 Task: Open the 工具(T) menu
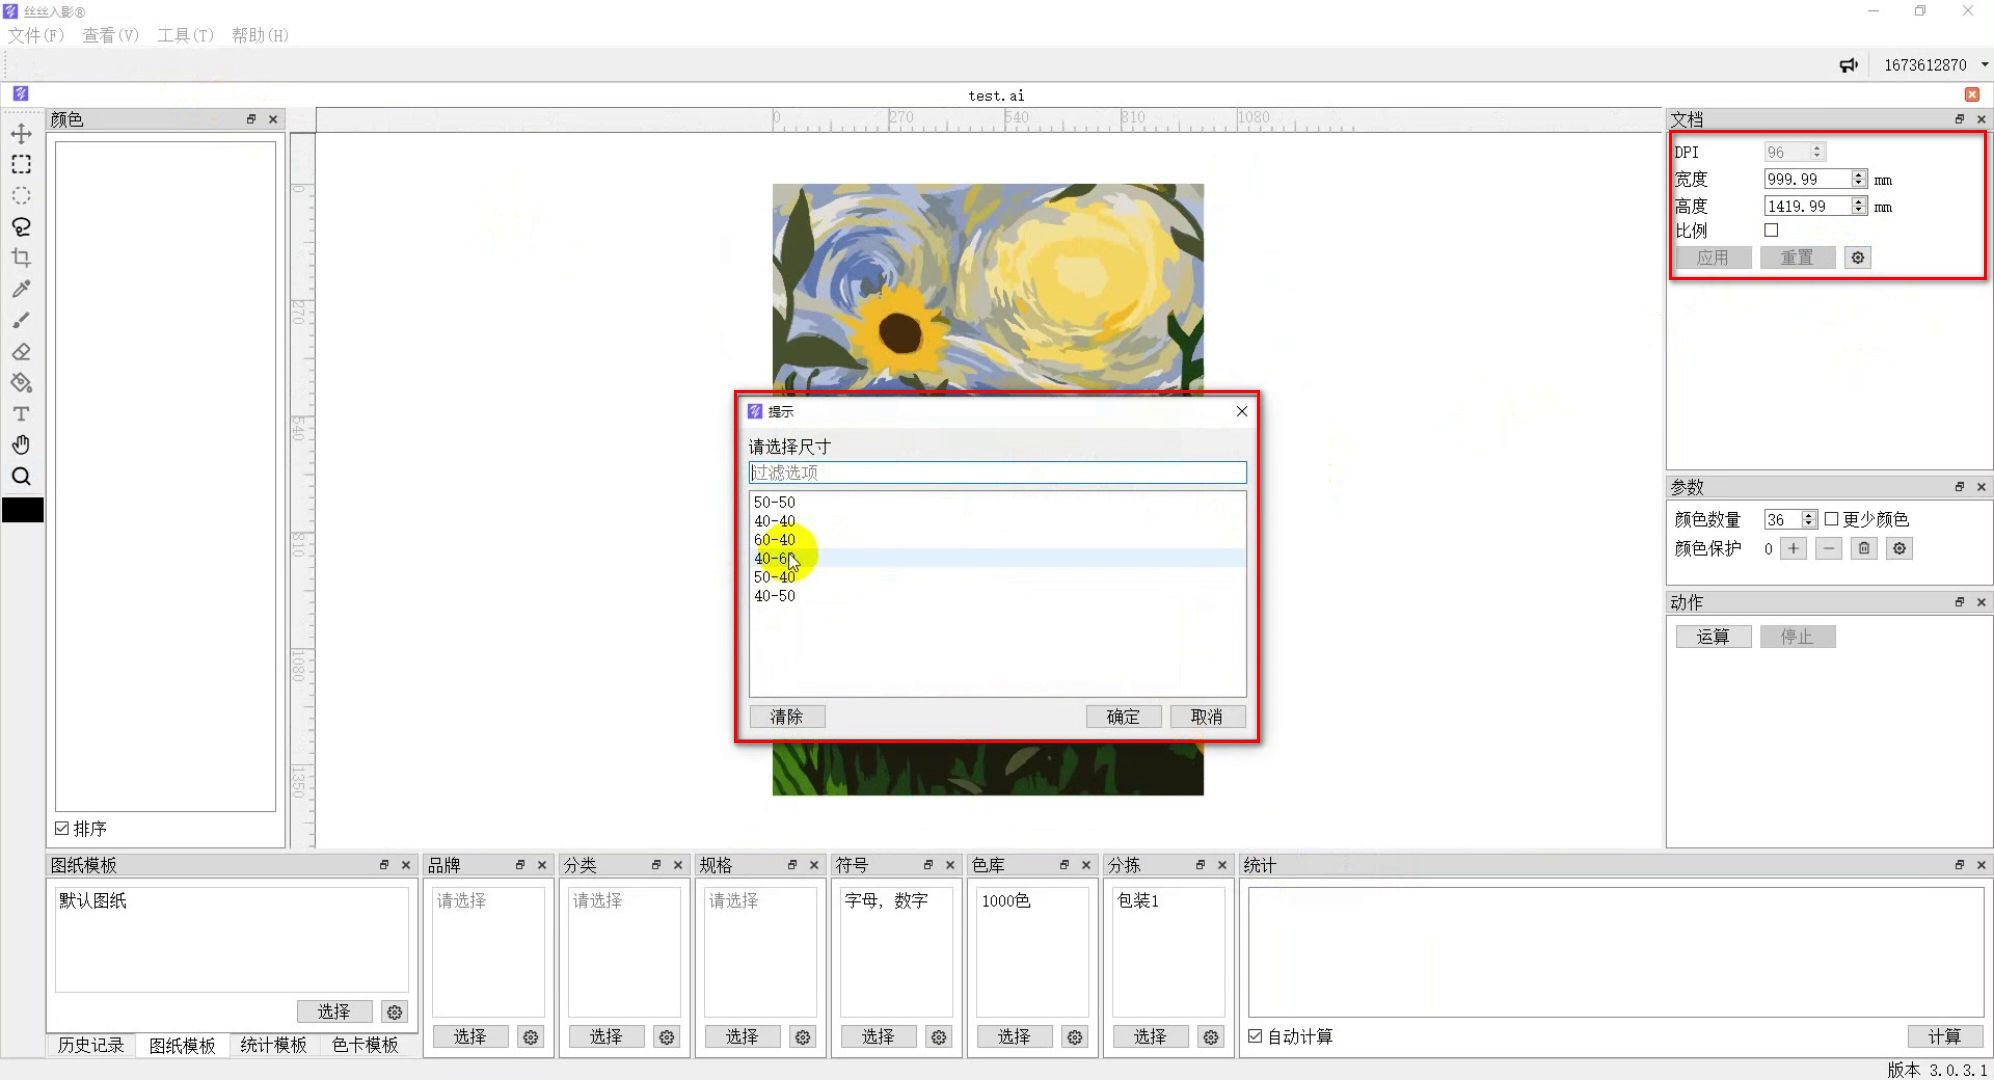[x=185, y=35]
